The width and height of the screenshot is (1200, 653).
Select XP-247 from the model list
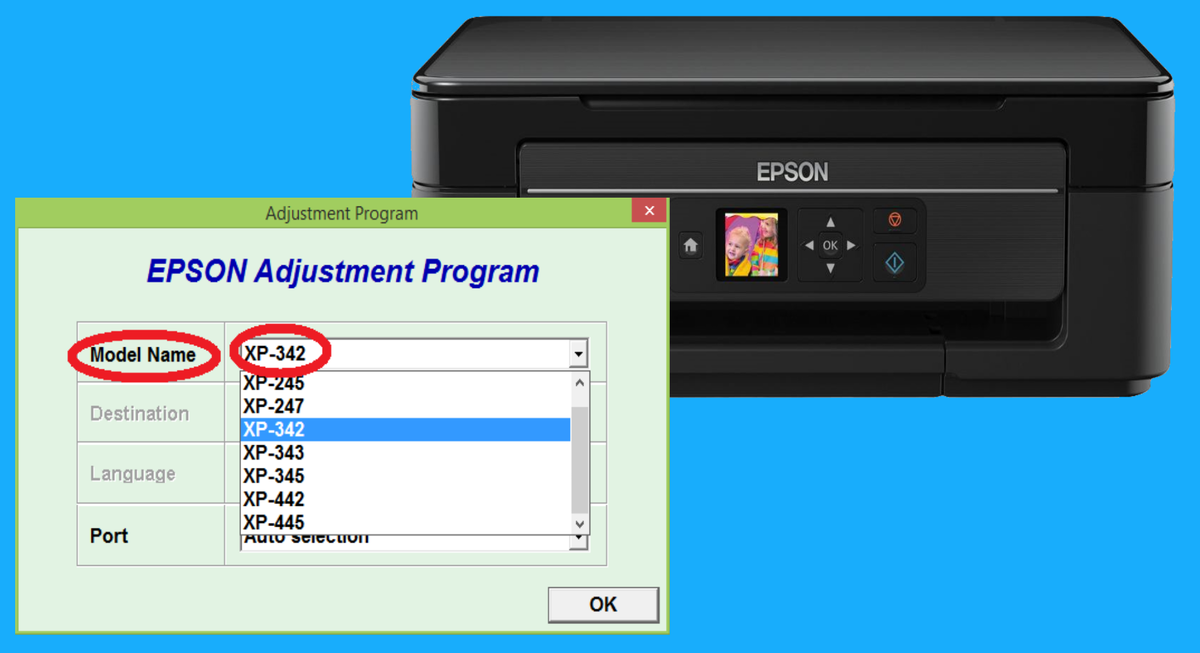[406, 406]
